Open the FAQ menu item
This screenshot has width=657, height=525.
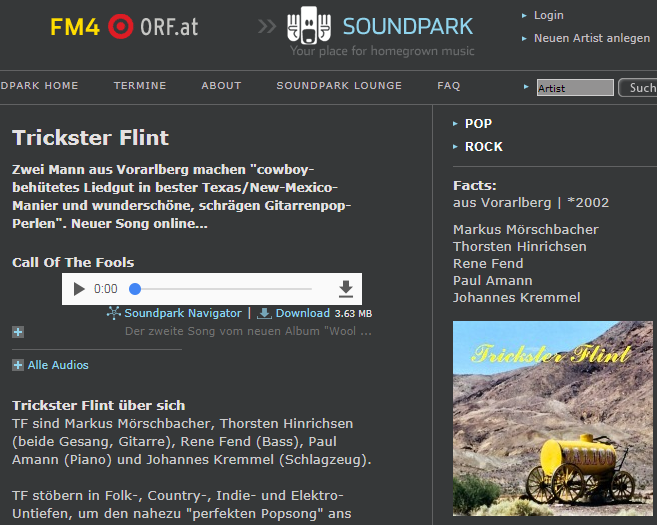click(x=449, y=85)
